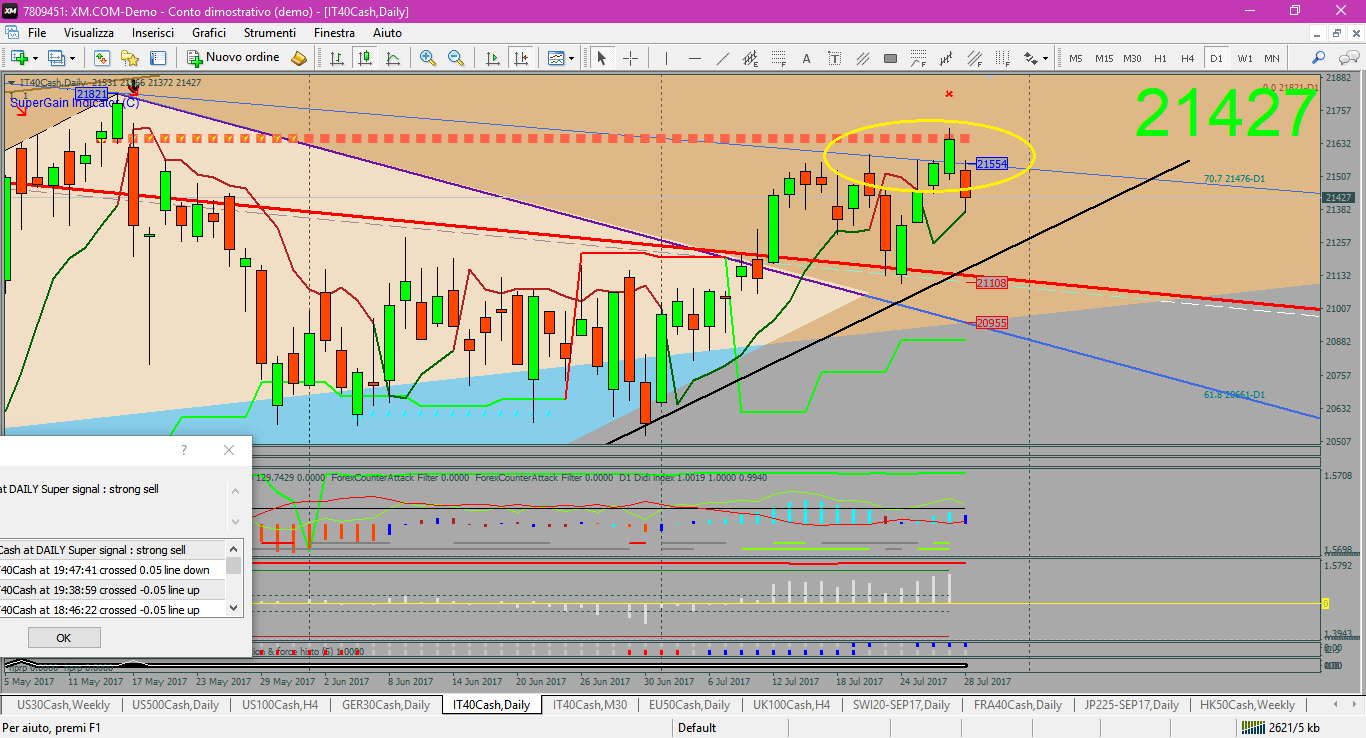This screenshot has height=738, width=1366.
Task: Select the rectangle shape tool
Action: pos(889,58)
